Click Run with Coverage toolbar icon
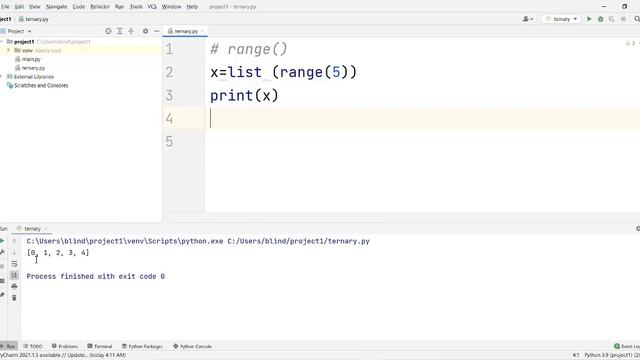640x360 pixels. click(611, 19)
